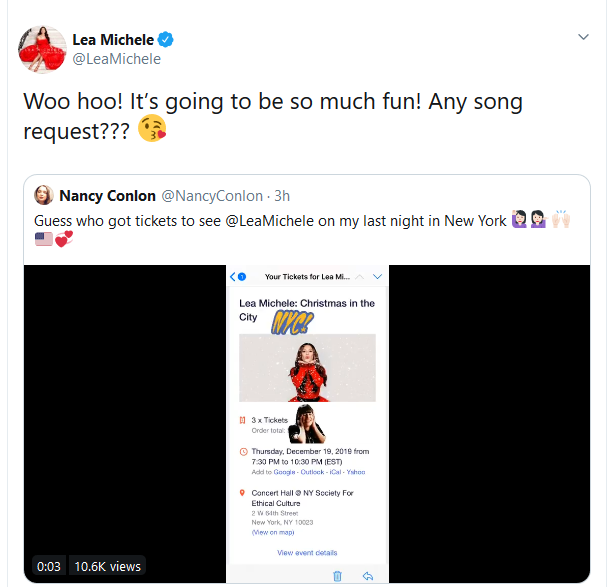Click Nancy Conlon's small avatar
615x587 pixels.
point(44,195)
